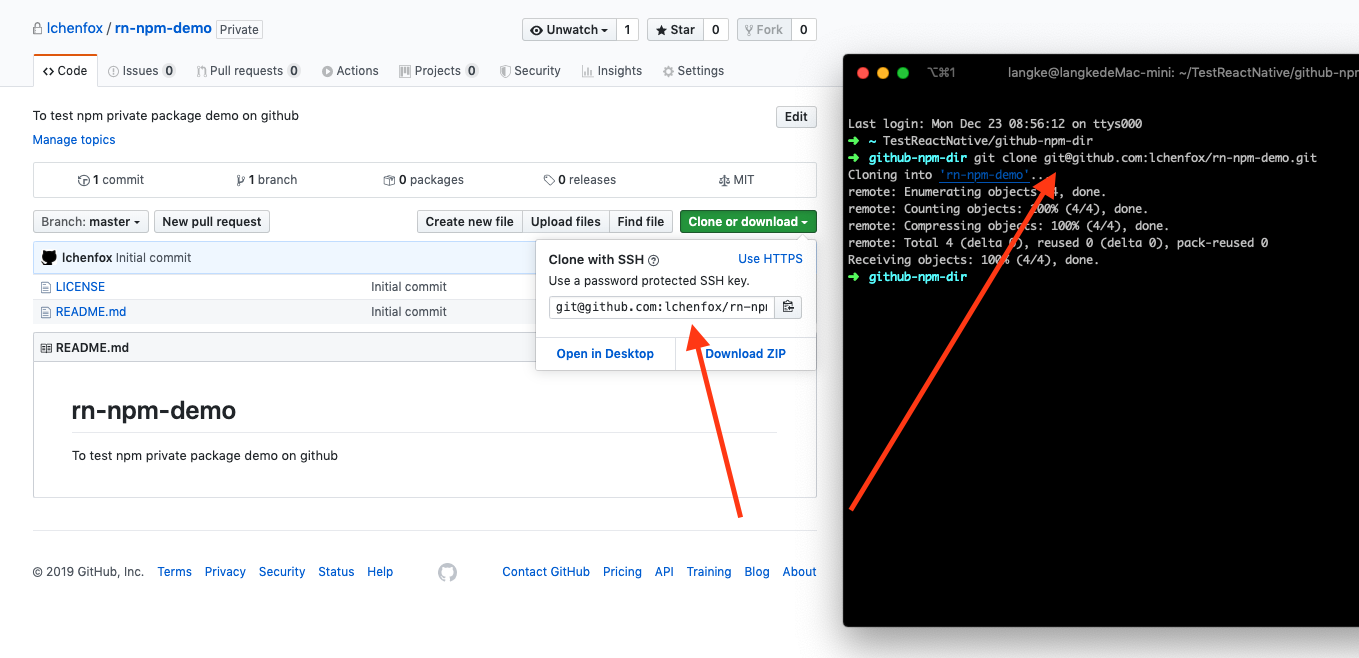The height and width of the screenshot is (658, 1359).
Task: Open repository Settings tab
Action: 693,71
